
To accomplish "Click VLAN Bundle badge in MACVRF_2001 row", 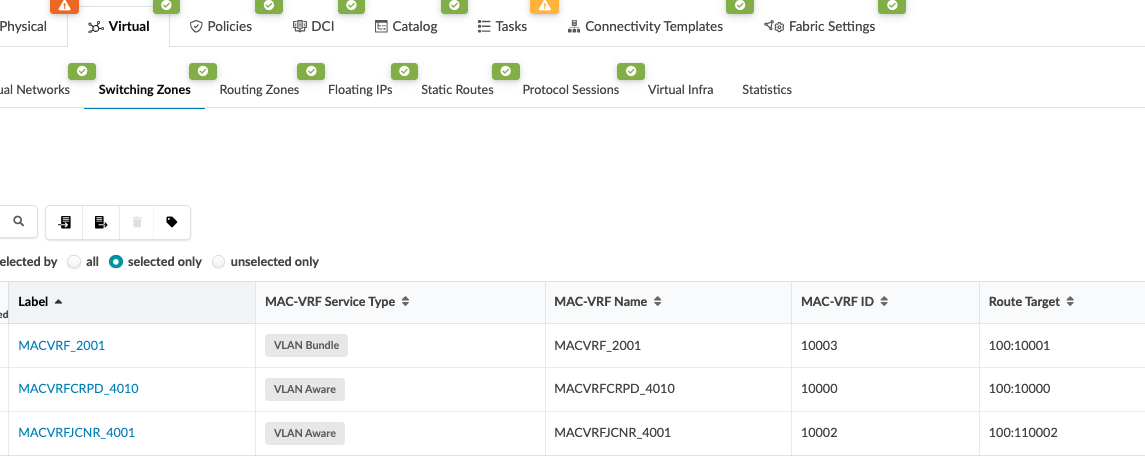I will click(x=307, y=345).
